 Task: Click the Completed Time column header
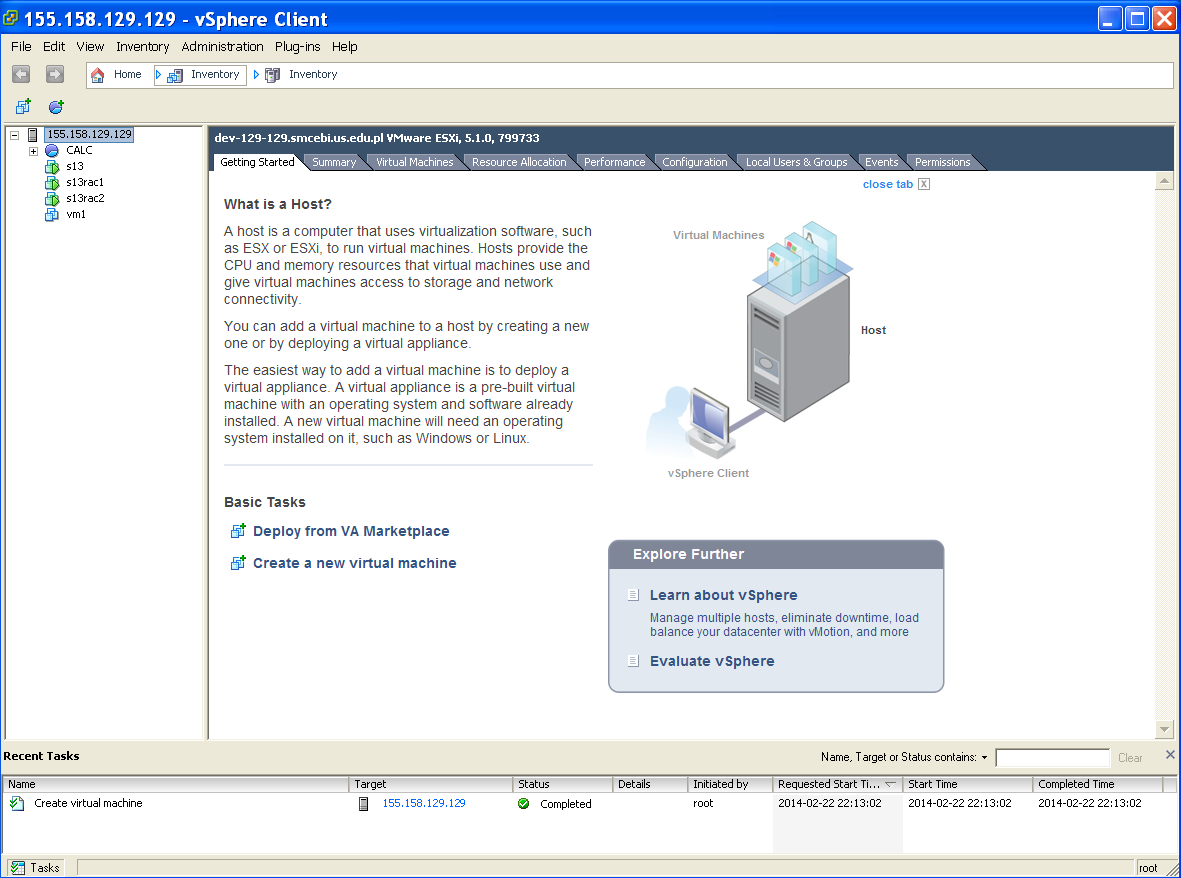[x=1097, y=784]
